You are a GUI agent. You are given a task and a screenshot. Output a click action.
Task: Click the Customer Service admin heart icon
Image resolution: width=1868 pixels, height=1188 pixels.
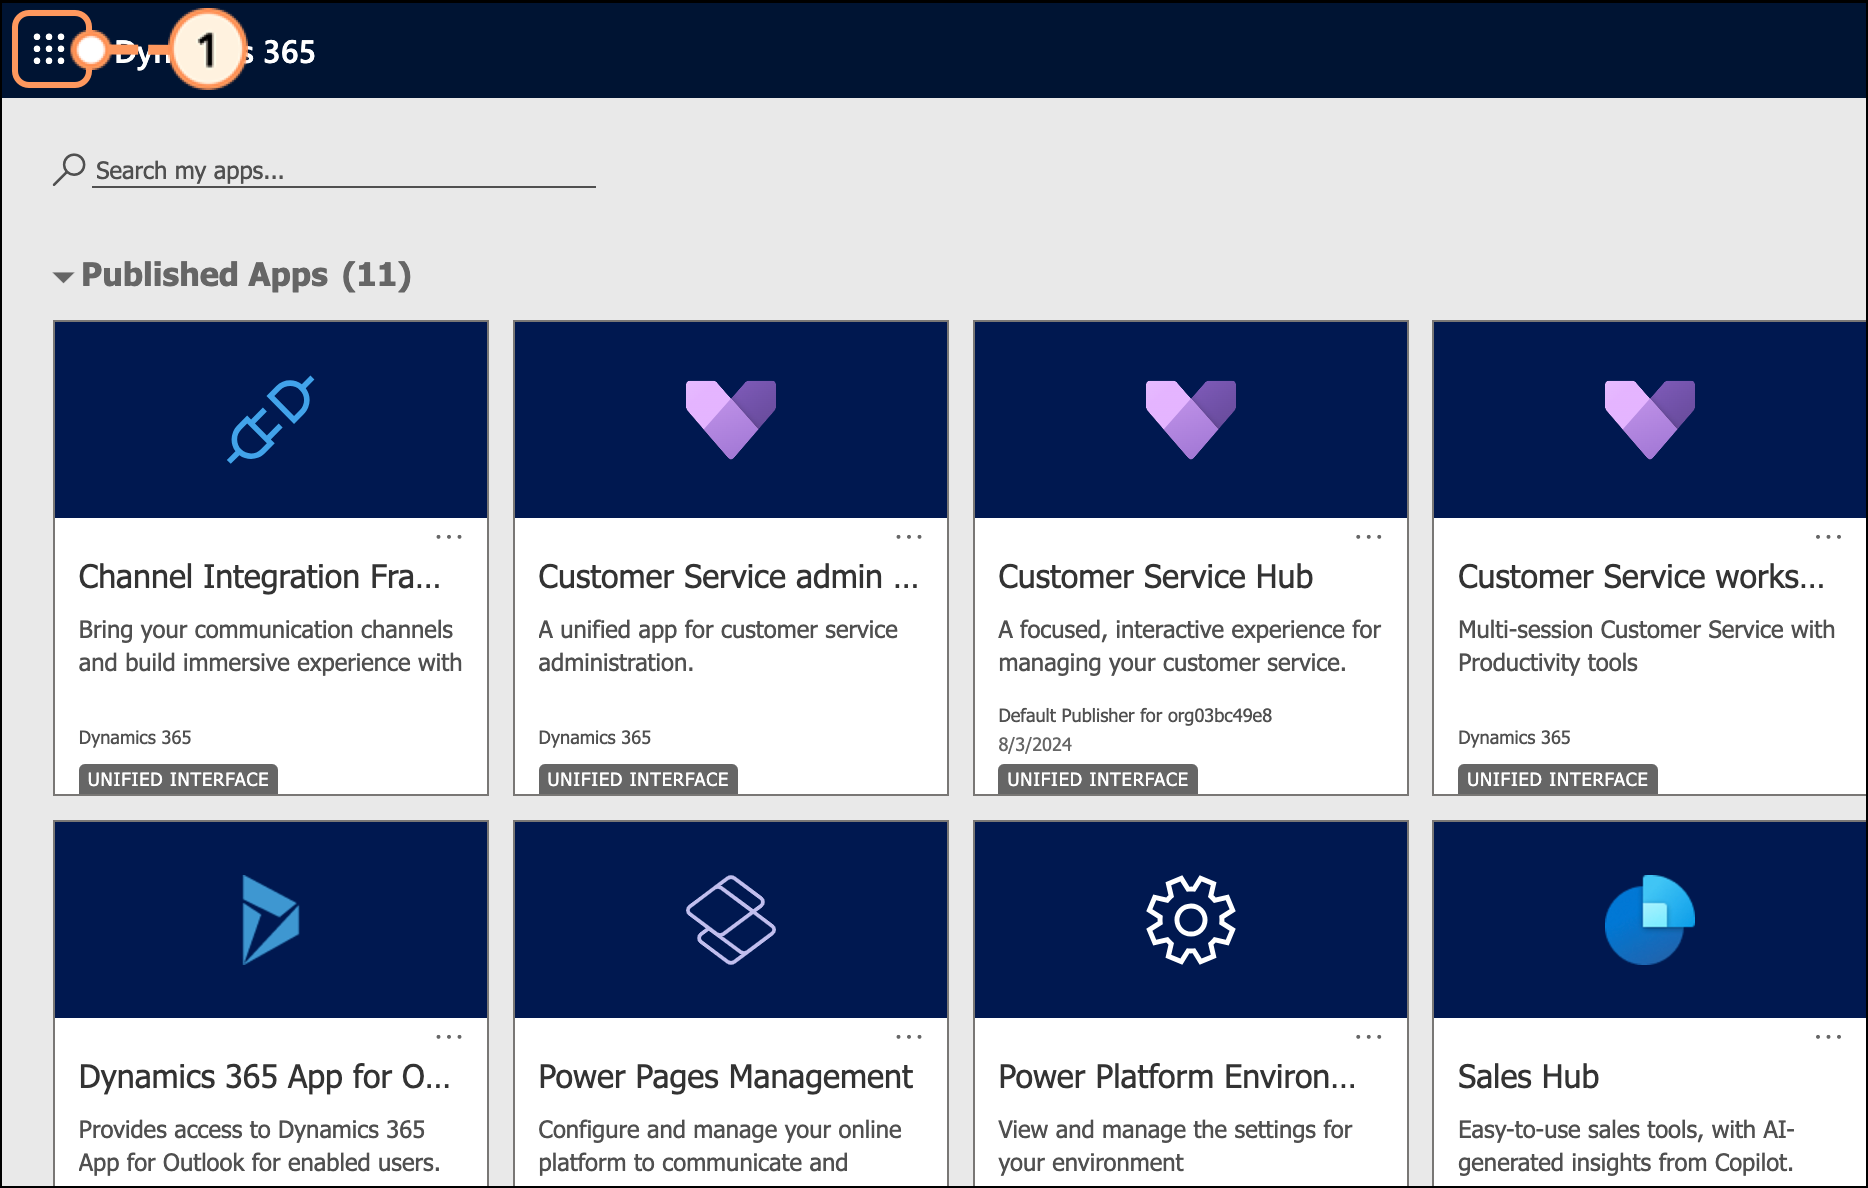point(731,419)
